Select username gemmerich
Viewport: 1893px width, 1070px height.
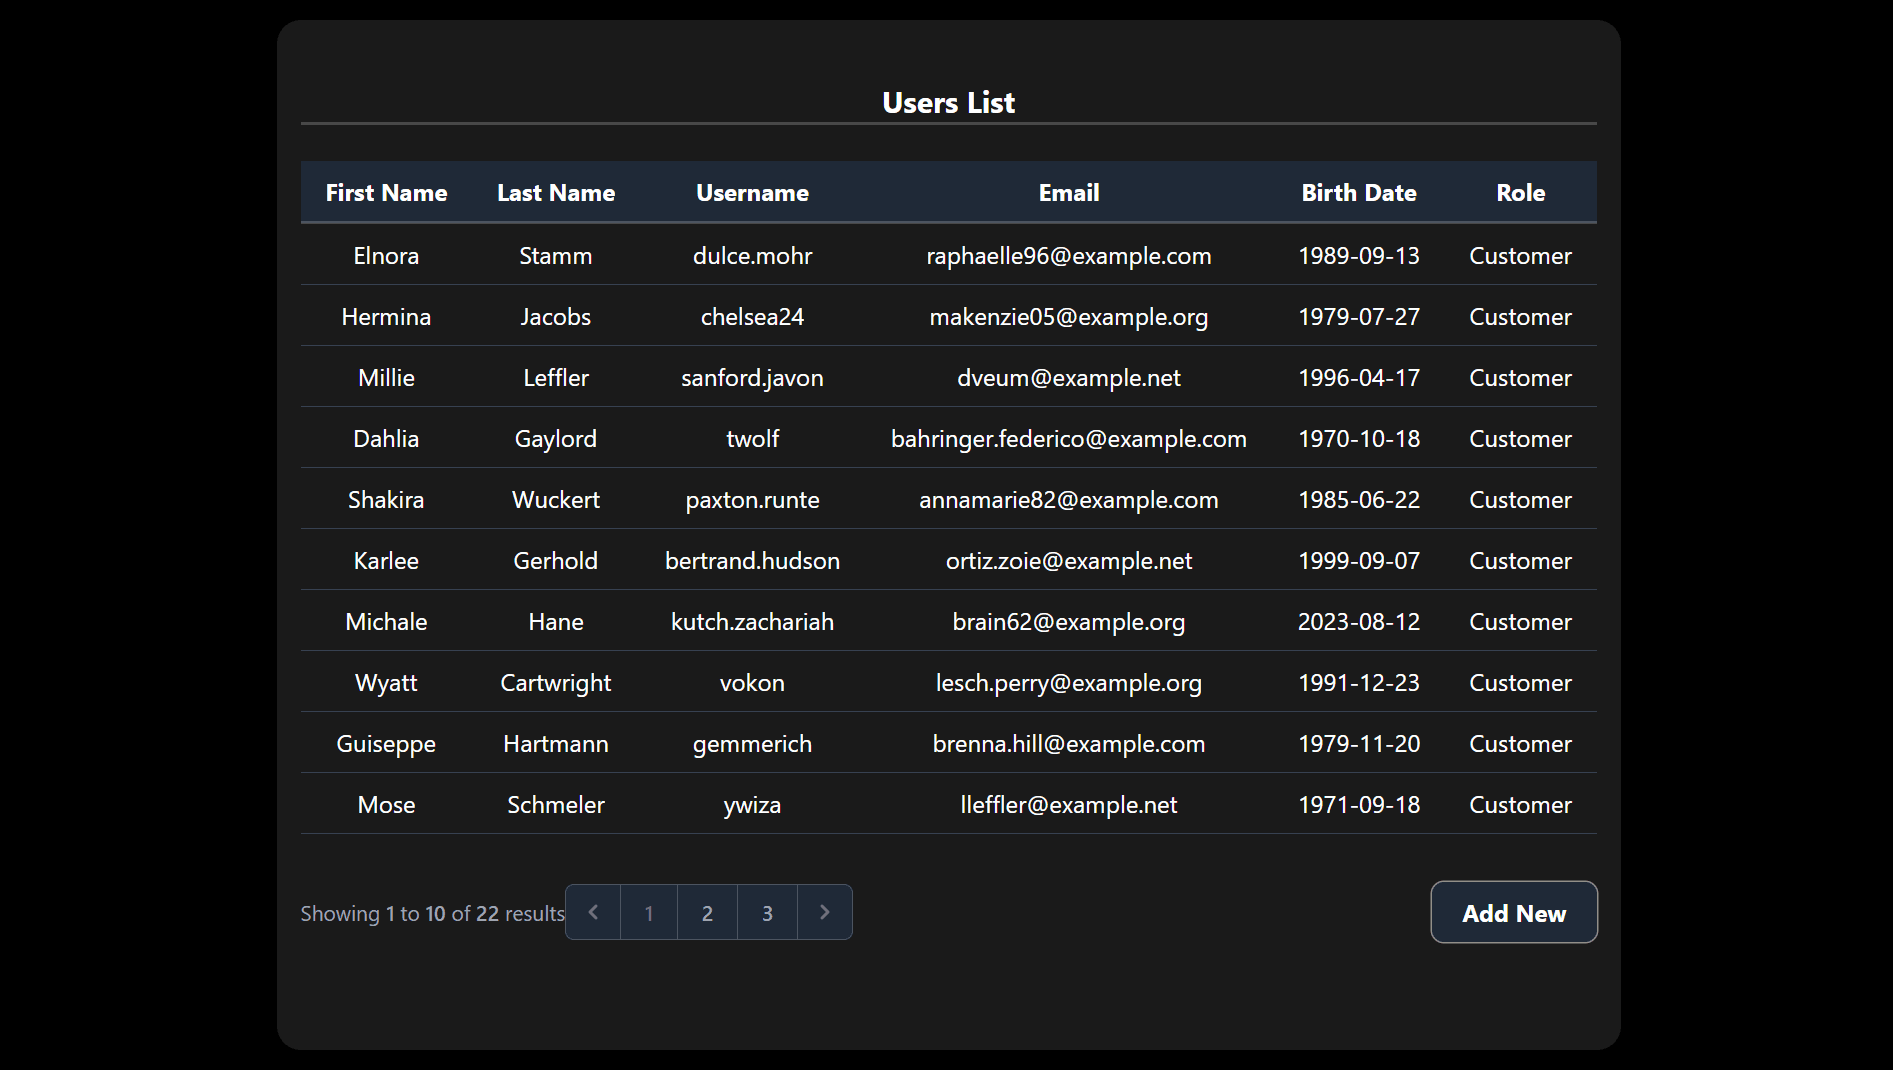click(x=752, y=744)
